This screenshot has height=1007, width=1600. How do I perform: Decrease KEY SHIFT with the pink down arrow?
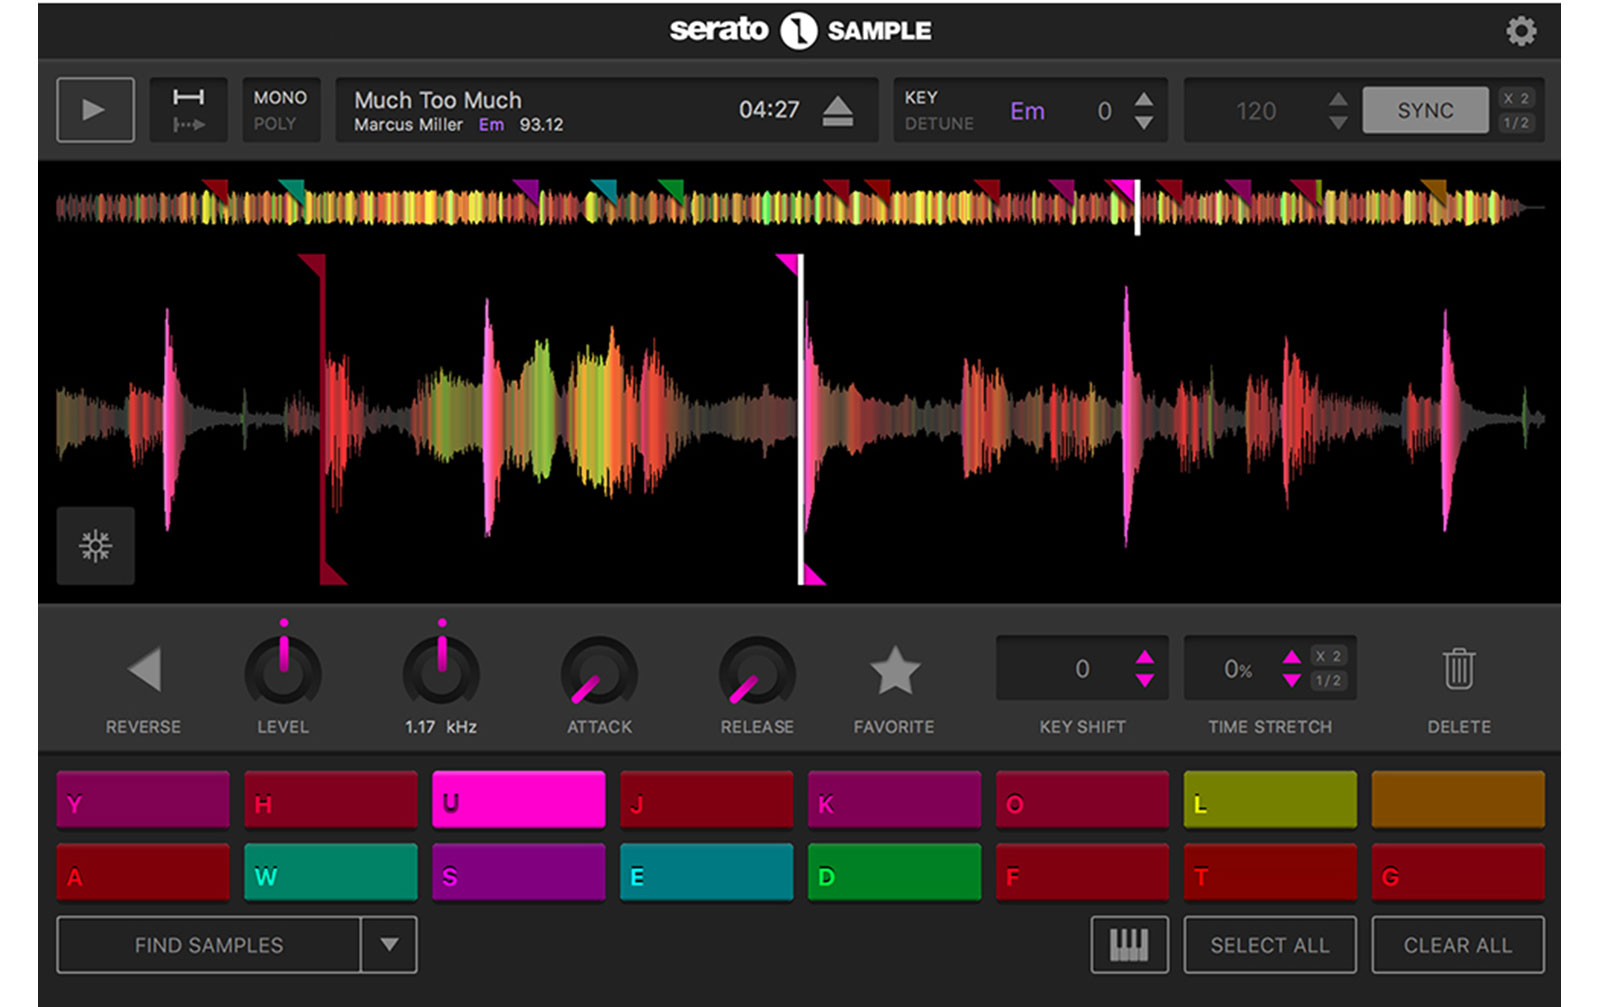[x=1145, y=681]
